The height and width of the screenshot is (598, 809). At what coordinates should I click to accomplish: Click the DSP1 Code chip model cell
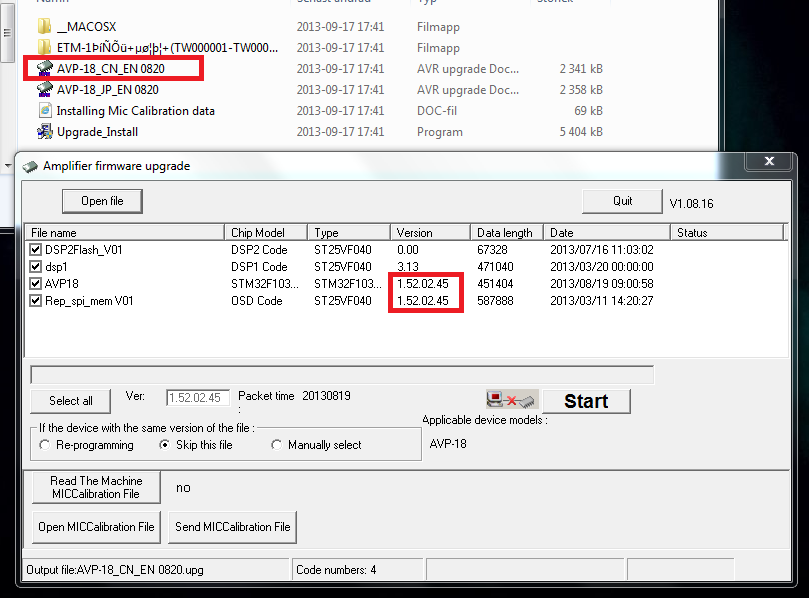coord(259,267)
